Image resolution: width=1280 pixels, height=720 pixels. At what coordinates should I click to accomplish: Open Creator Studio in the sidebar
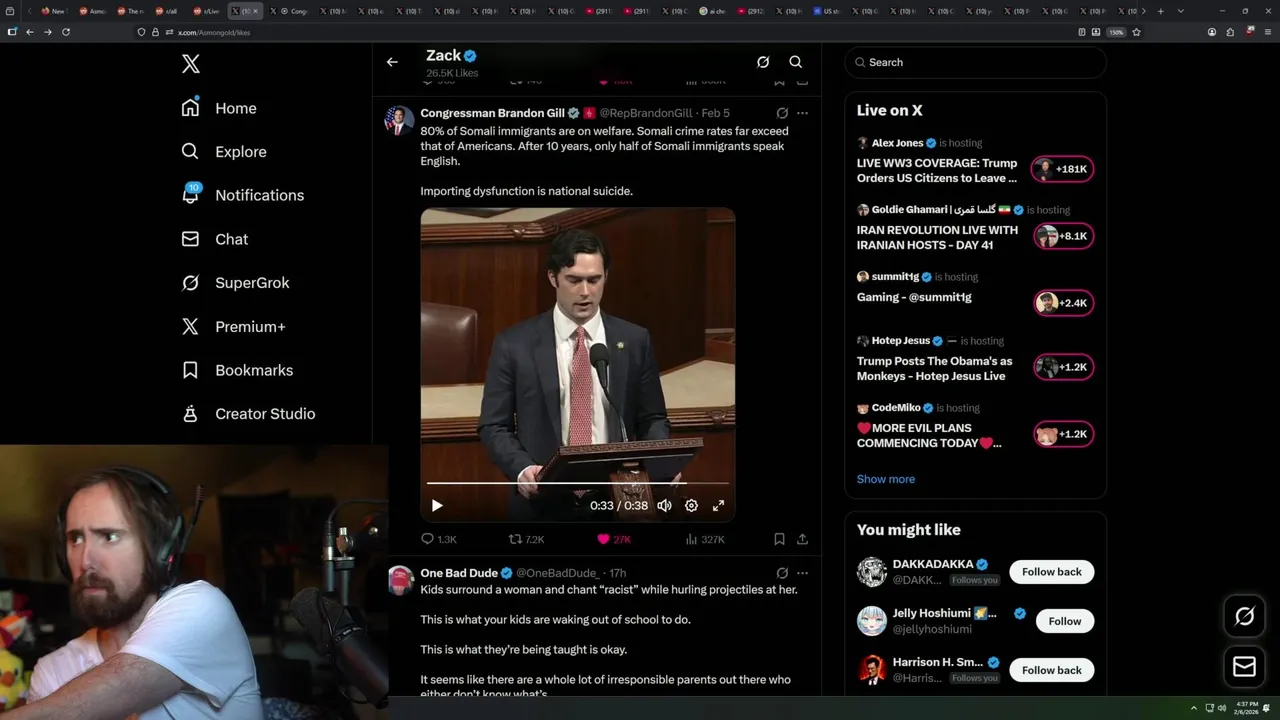pos(248,414)
